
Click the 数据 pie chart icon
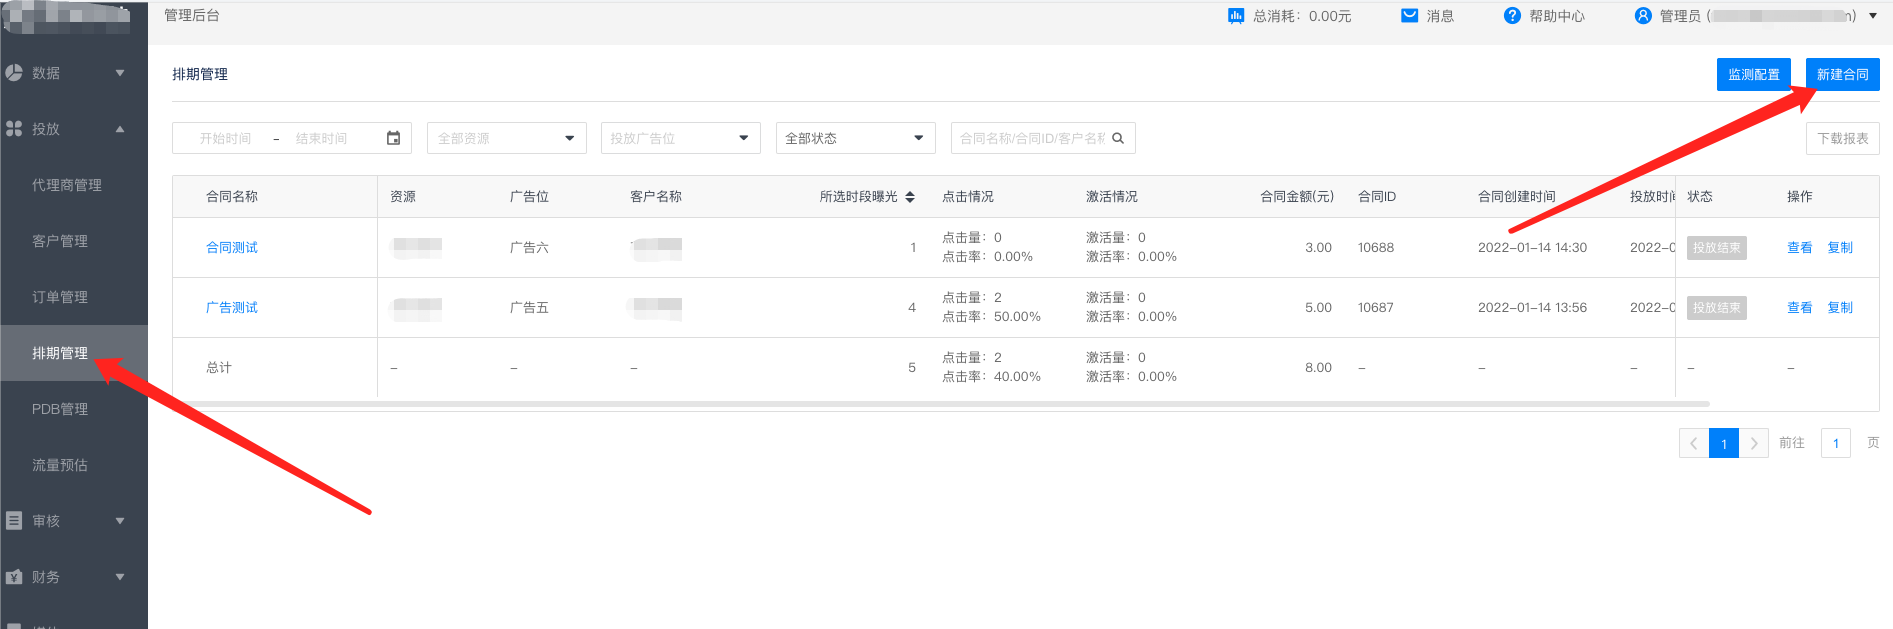coord(14,73)
